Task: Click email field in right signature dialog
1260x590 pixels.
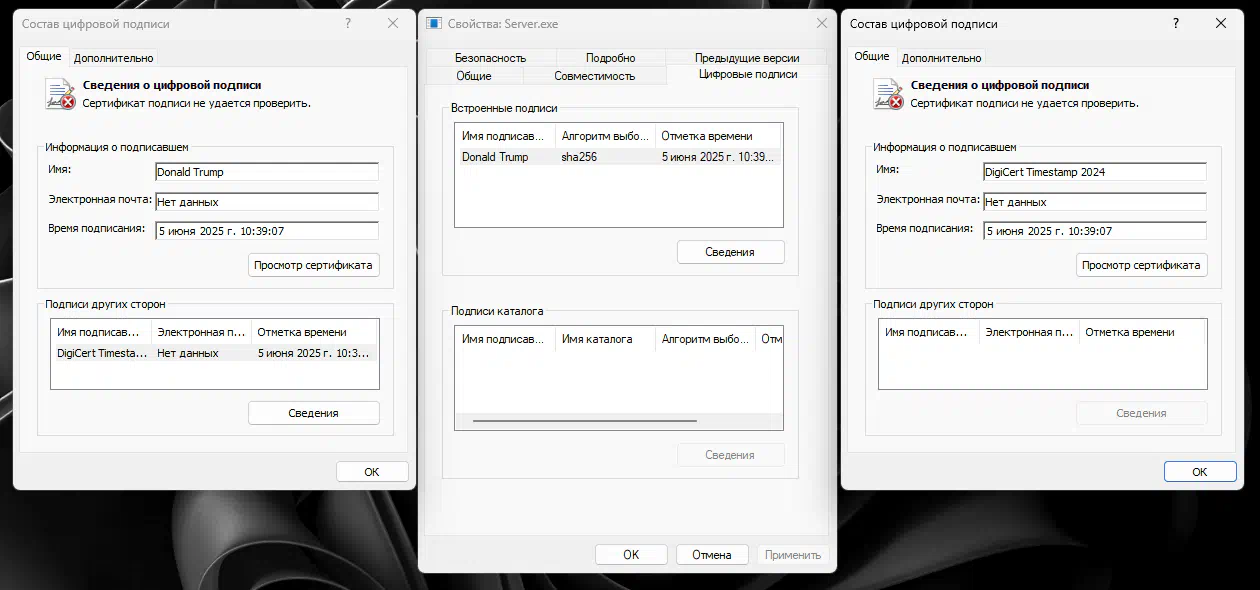Action: [1095, 202]
